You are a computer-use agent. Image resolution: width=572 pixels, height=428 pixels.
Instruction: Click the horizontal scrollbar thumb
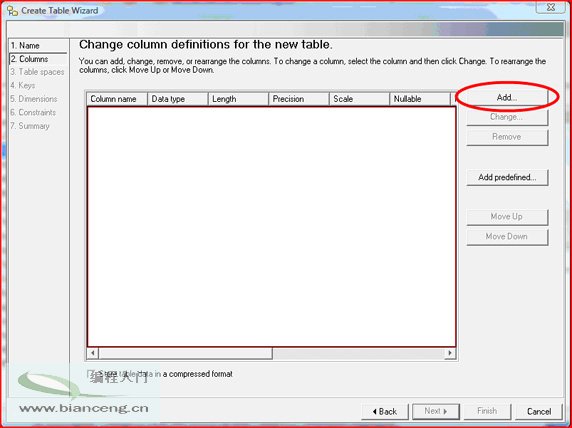tap(185, 353)
